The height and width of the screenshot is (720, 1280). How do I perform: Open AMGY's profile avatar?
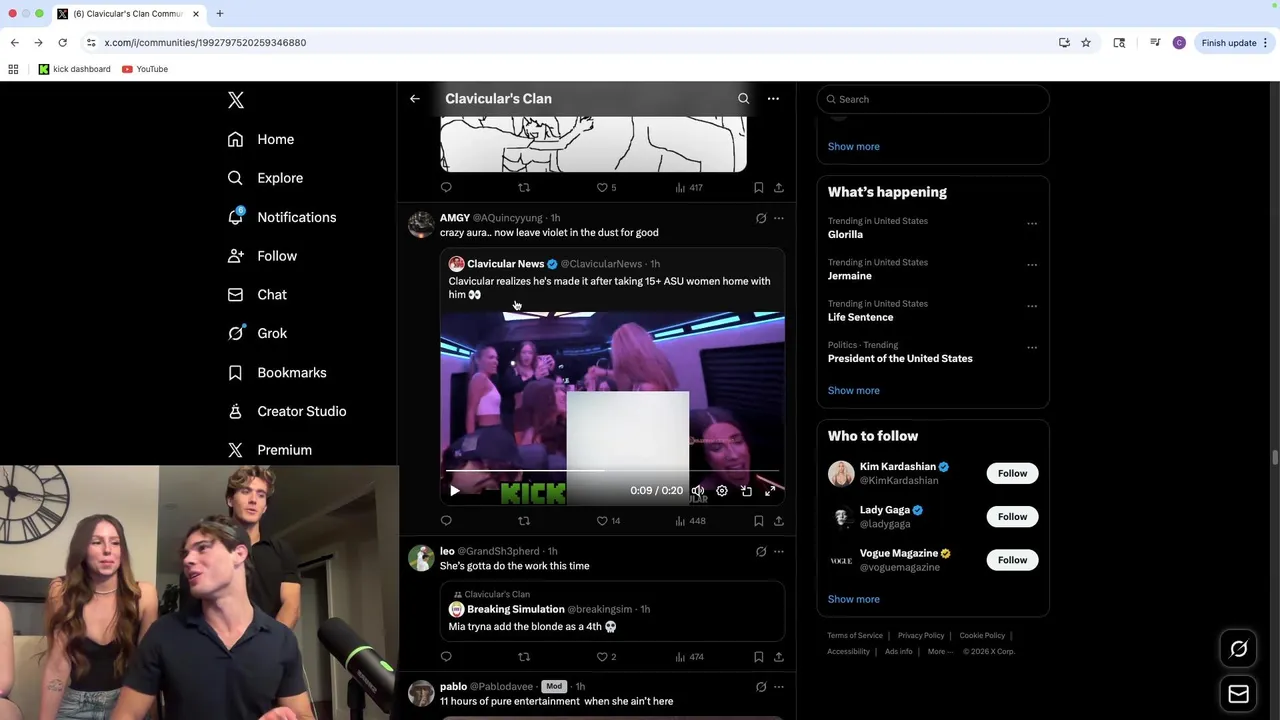[421, 224]
